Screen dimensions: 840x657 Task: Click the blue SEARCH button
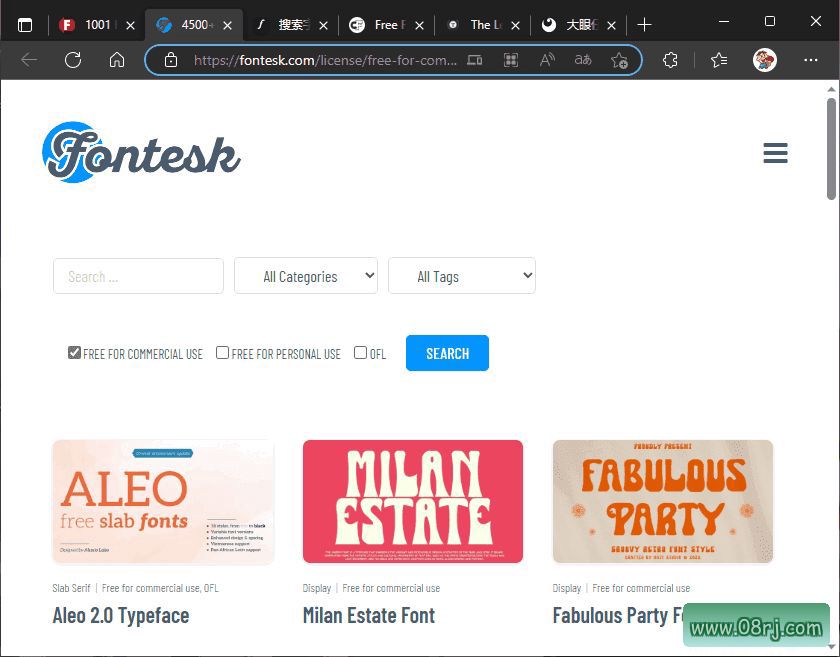447,353
